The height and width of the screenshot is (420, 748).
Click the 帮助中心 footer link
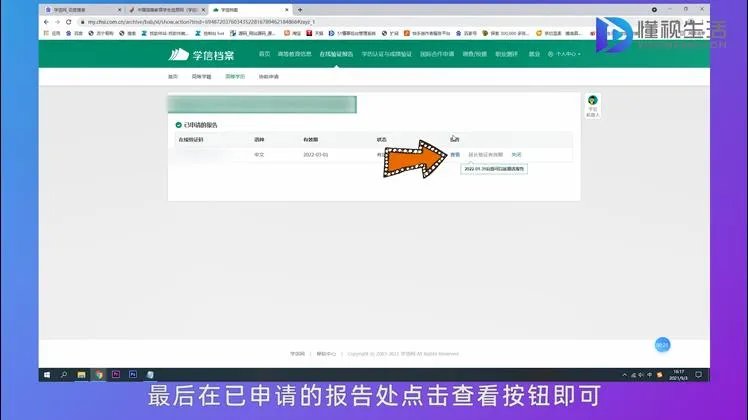click(x=326, y=354)
